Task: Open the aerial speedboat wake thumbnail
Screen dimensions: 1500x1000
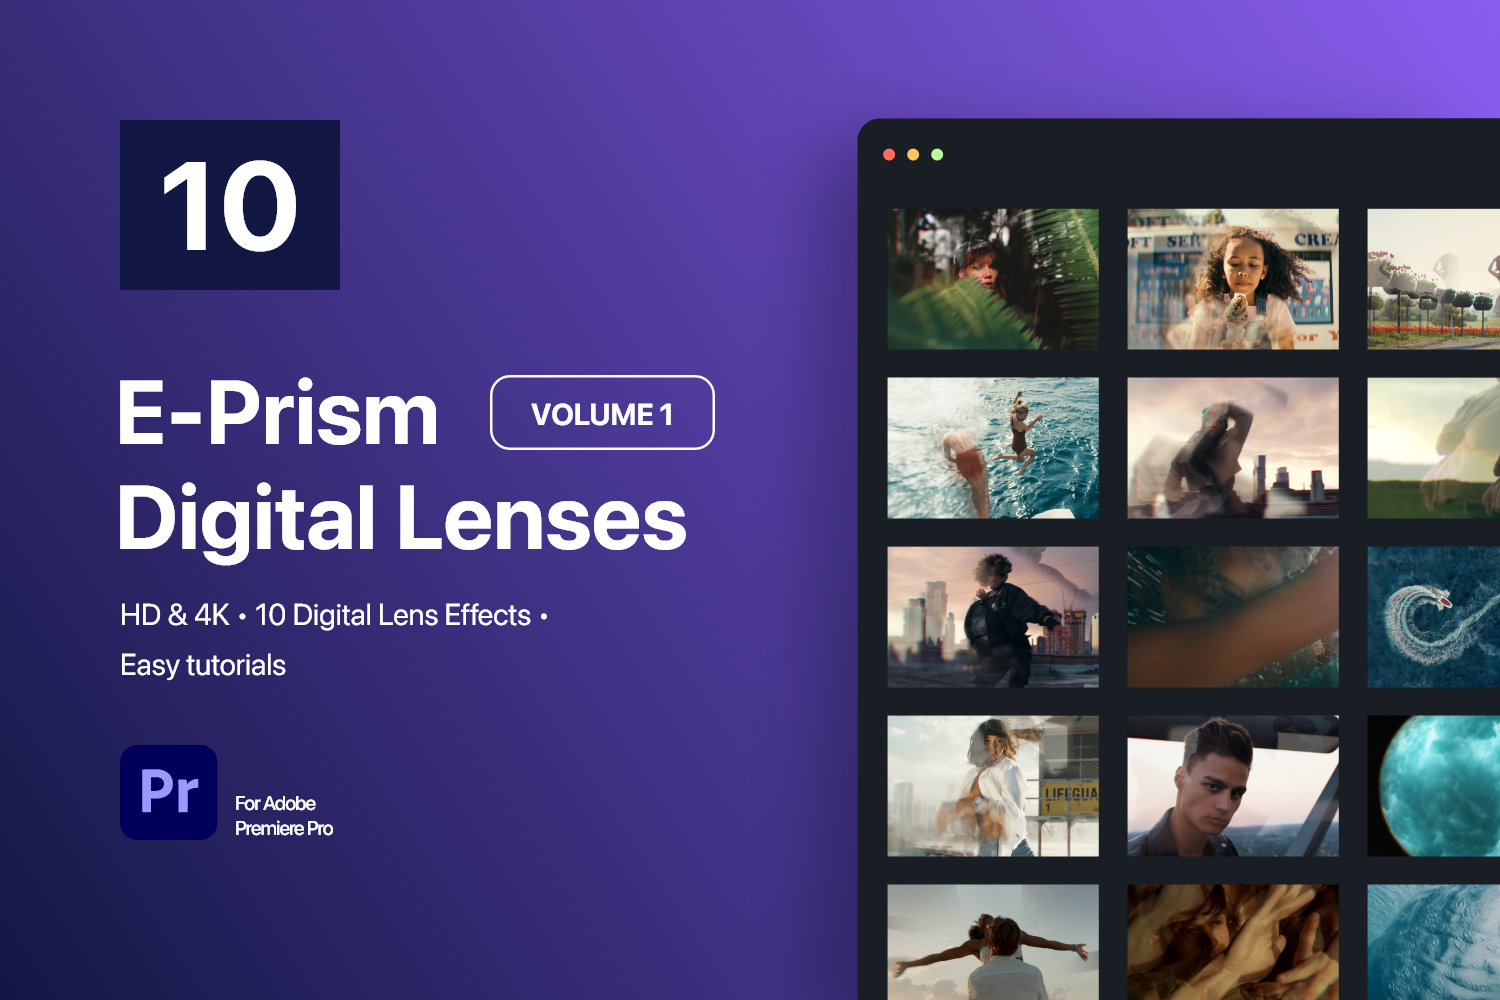Action: pyautogui.click(x=1434, y=617)
